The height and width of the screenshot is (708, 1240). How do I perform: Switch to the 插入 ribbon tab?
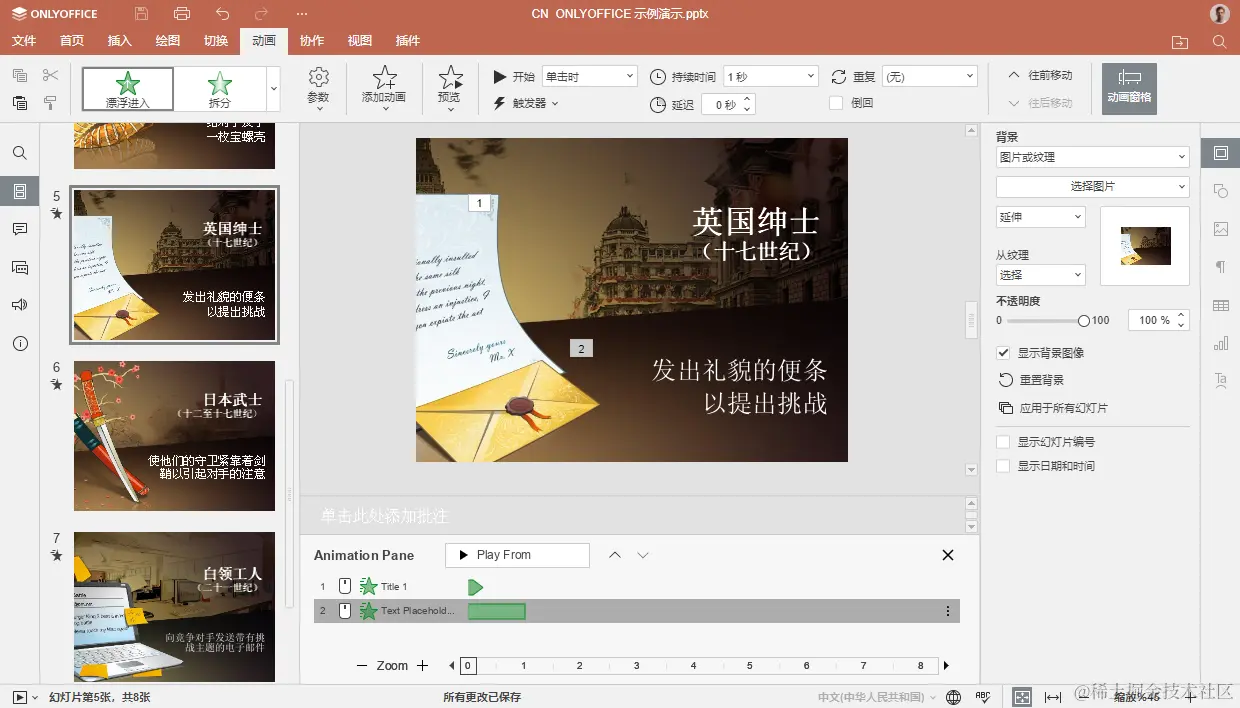119,41
